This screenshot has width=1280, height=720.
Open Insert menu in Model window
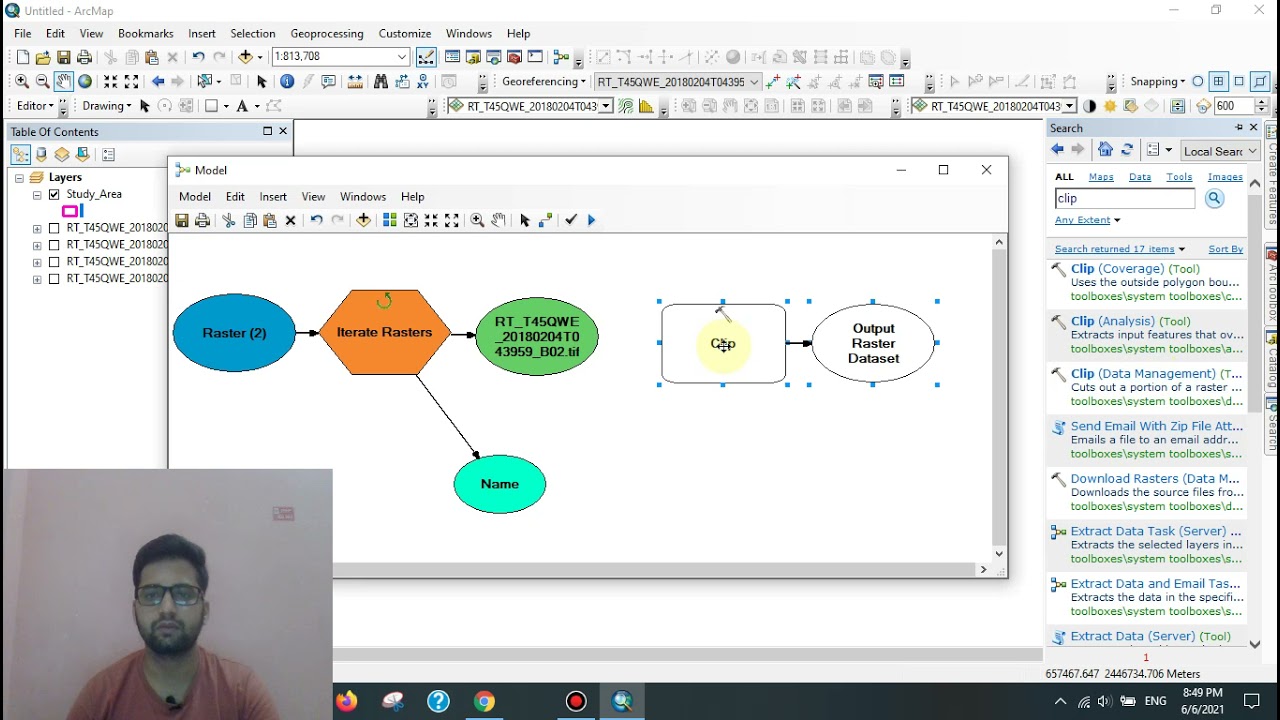[x=273, y=197]
